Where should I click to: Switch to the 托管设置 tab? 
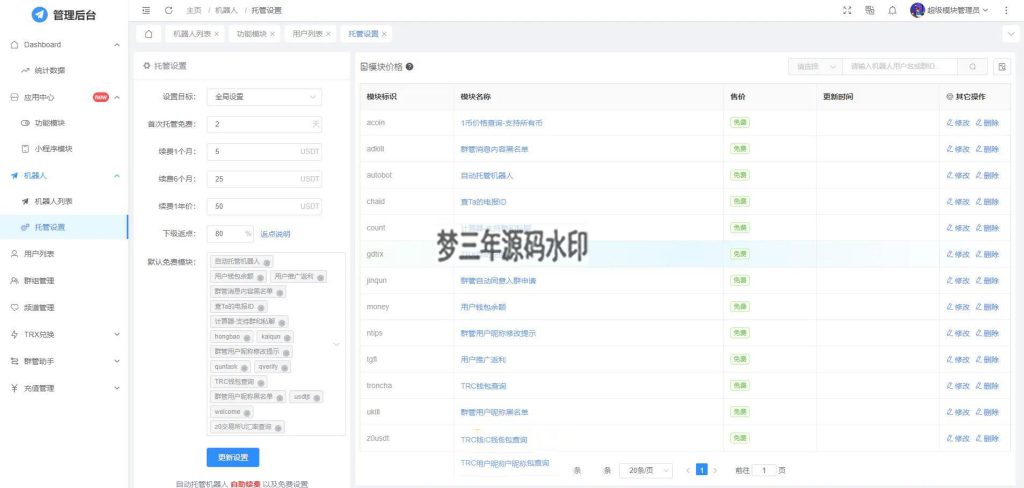[364, 34]
